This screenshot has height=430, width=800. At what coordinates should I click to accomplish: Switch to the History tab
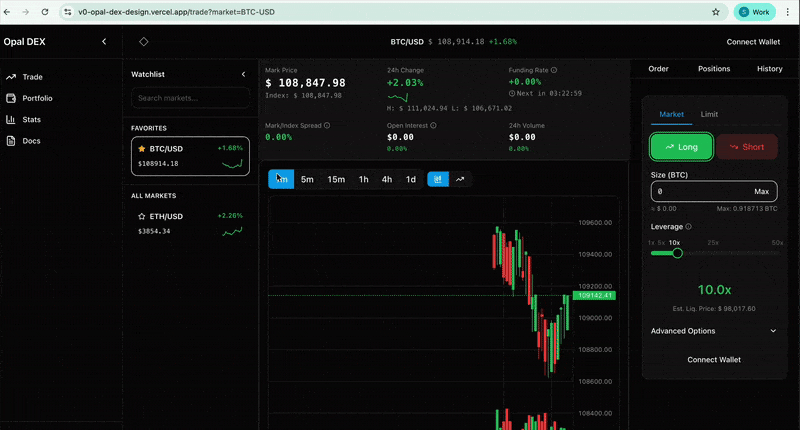point(769,69)
